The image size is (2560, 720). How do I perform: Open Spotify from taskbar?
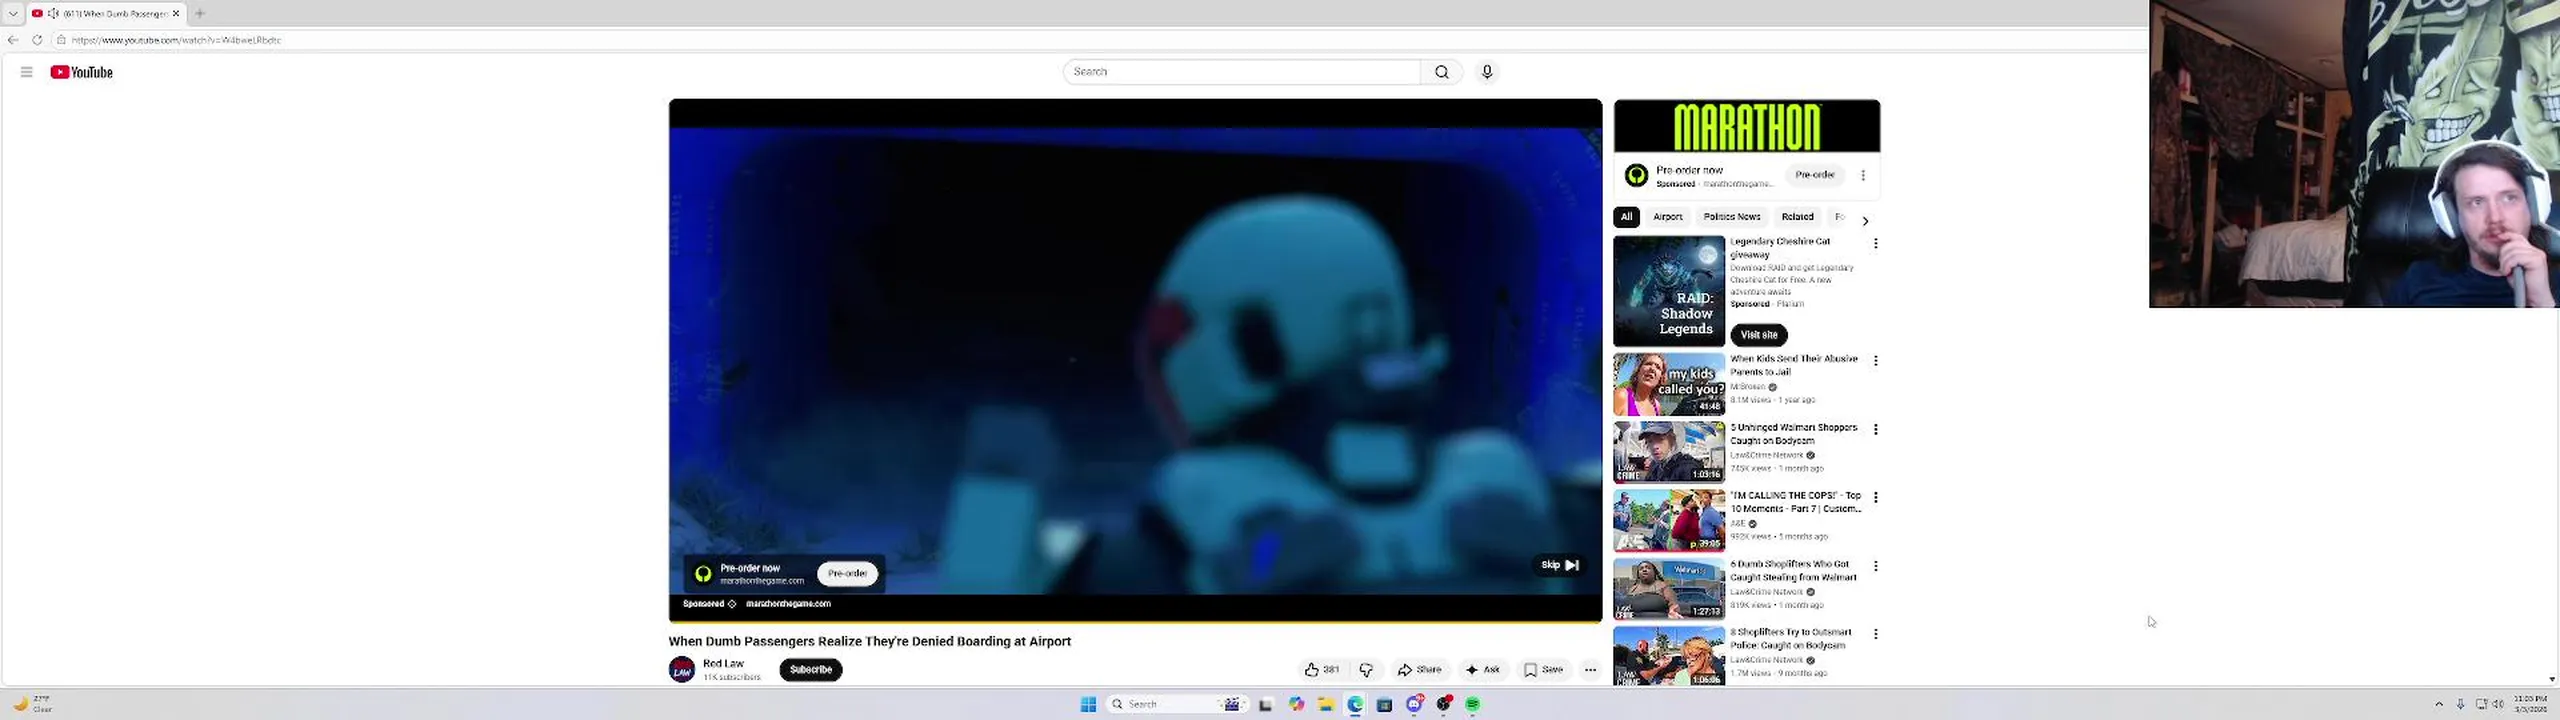(x=1472, y=705)
